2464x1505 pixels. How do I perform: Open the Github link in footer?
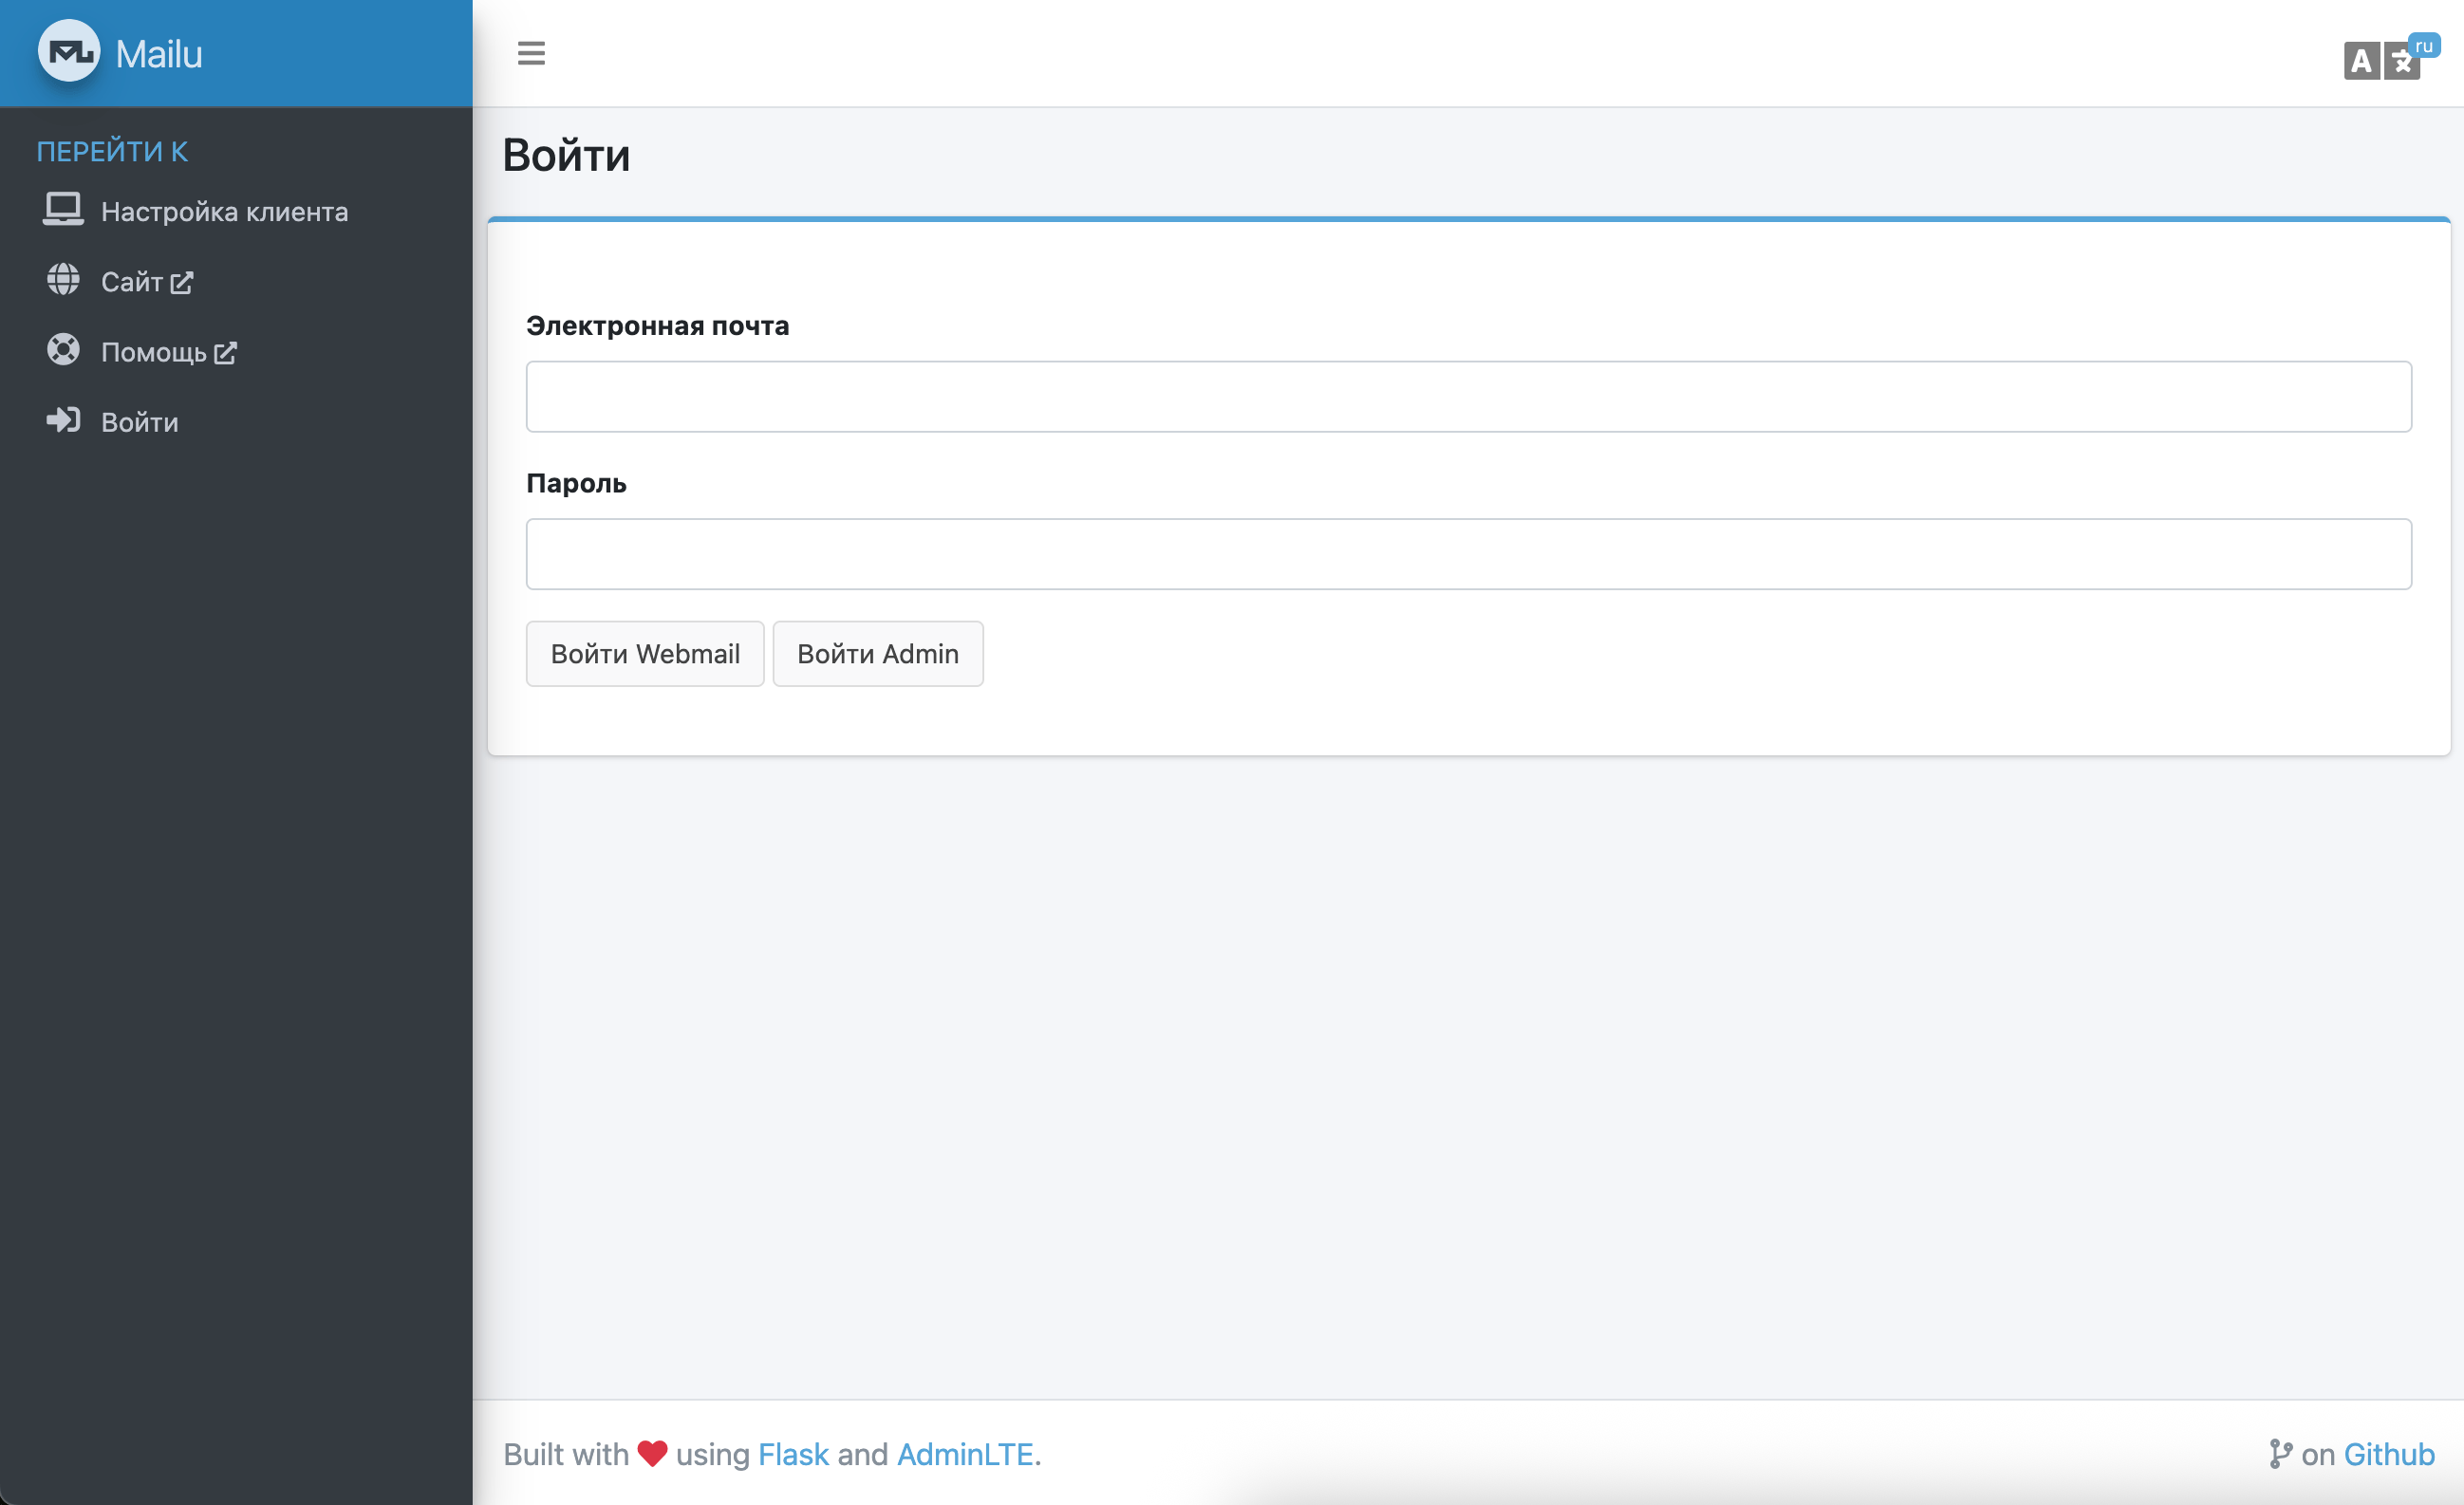point(2388,1454)
